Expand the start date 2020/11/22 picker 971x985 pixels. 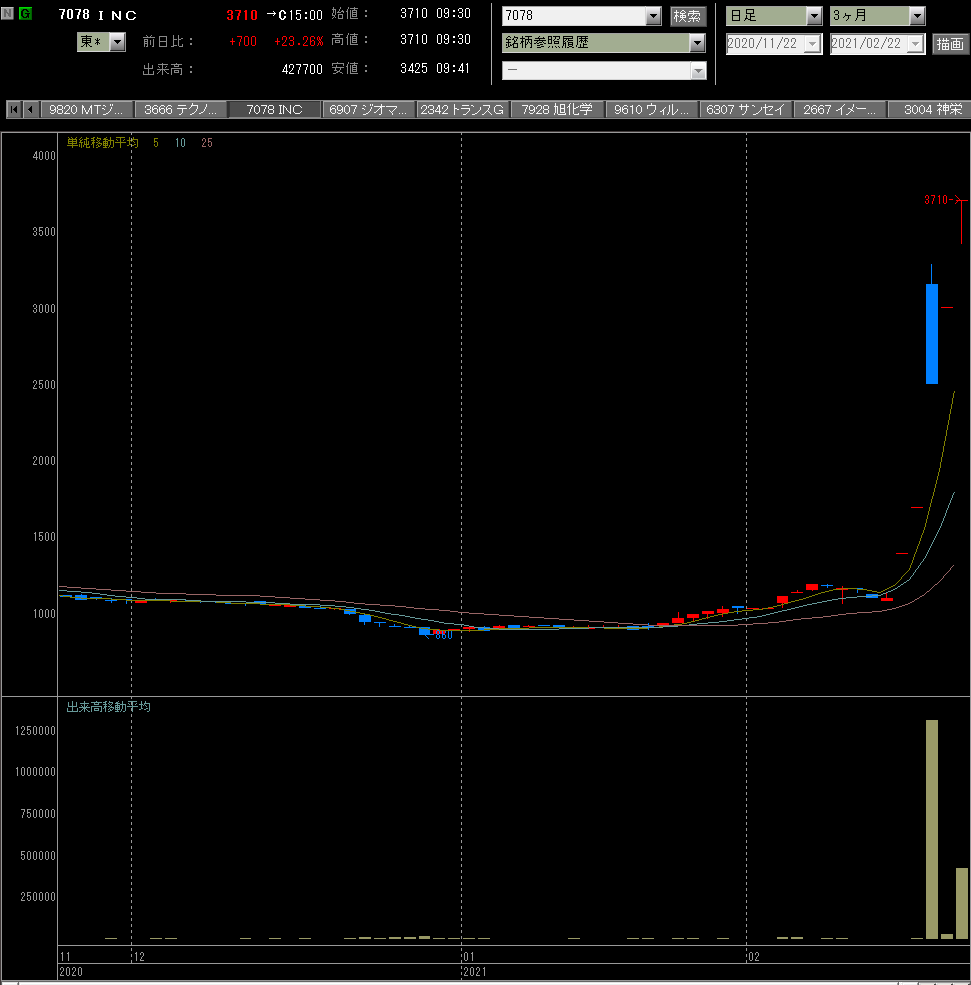coord(813,44)
